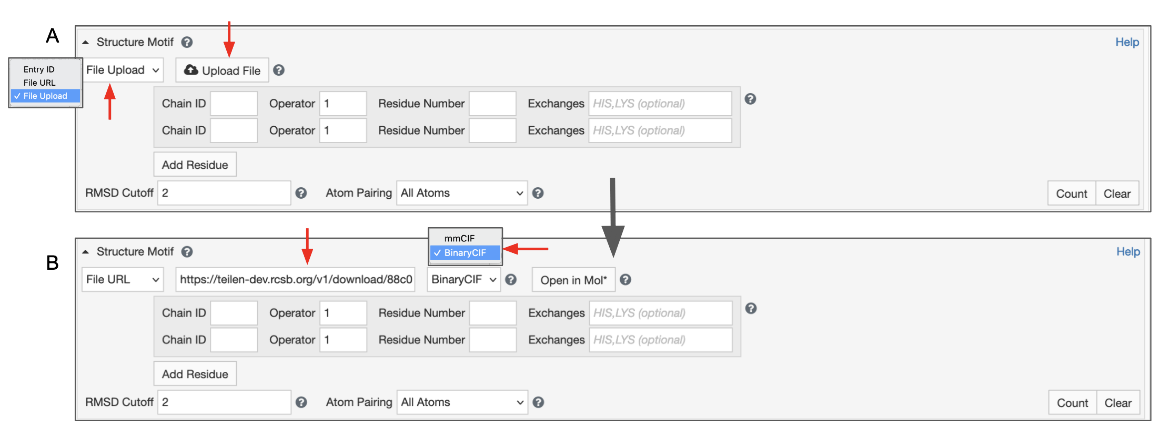The image size is (1170, 448).
Task: Click help icon beside BinaryCIF format dropdown
Action: (x=511, y=280)
